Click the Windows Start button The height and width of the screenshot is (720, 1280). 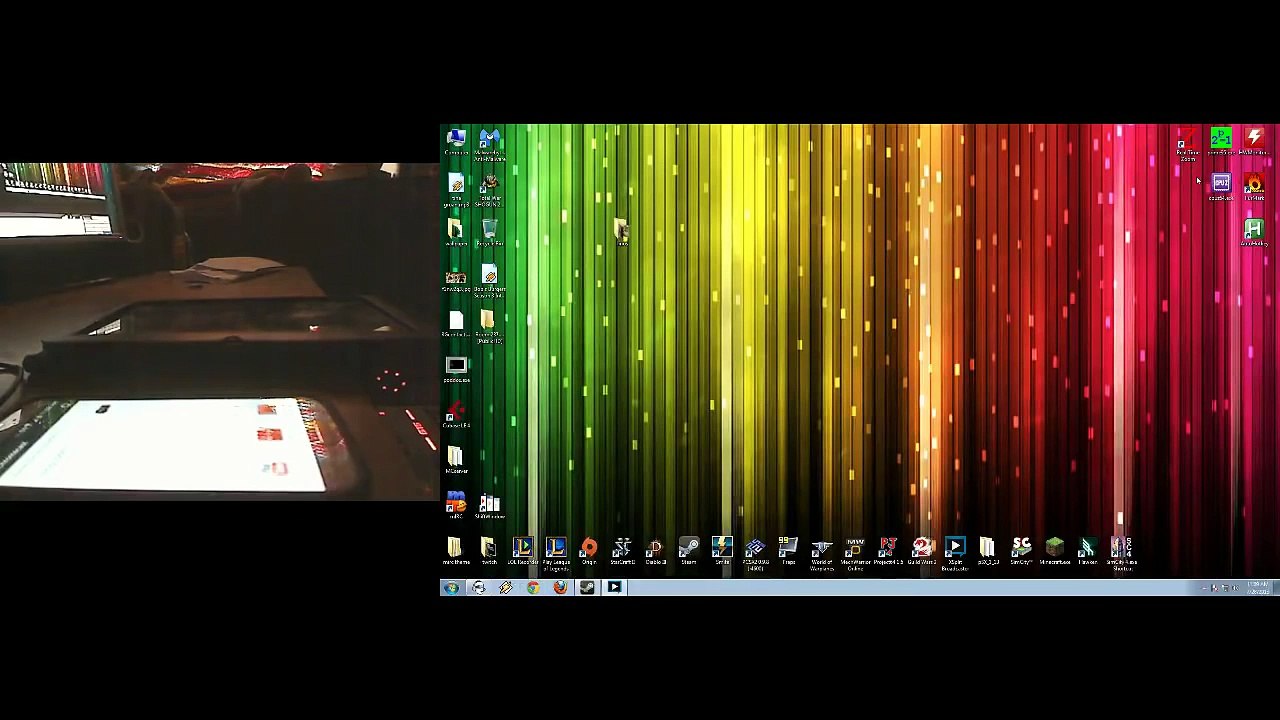point(451,588)
